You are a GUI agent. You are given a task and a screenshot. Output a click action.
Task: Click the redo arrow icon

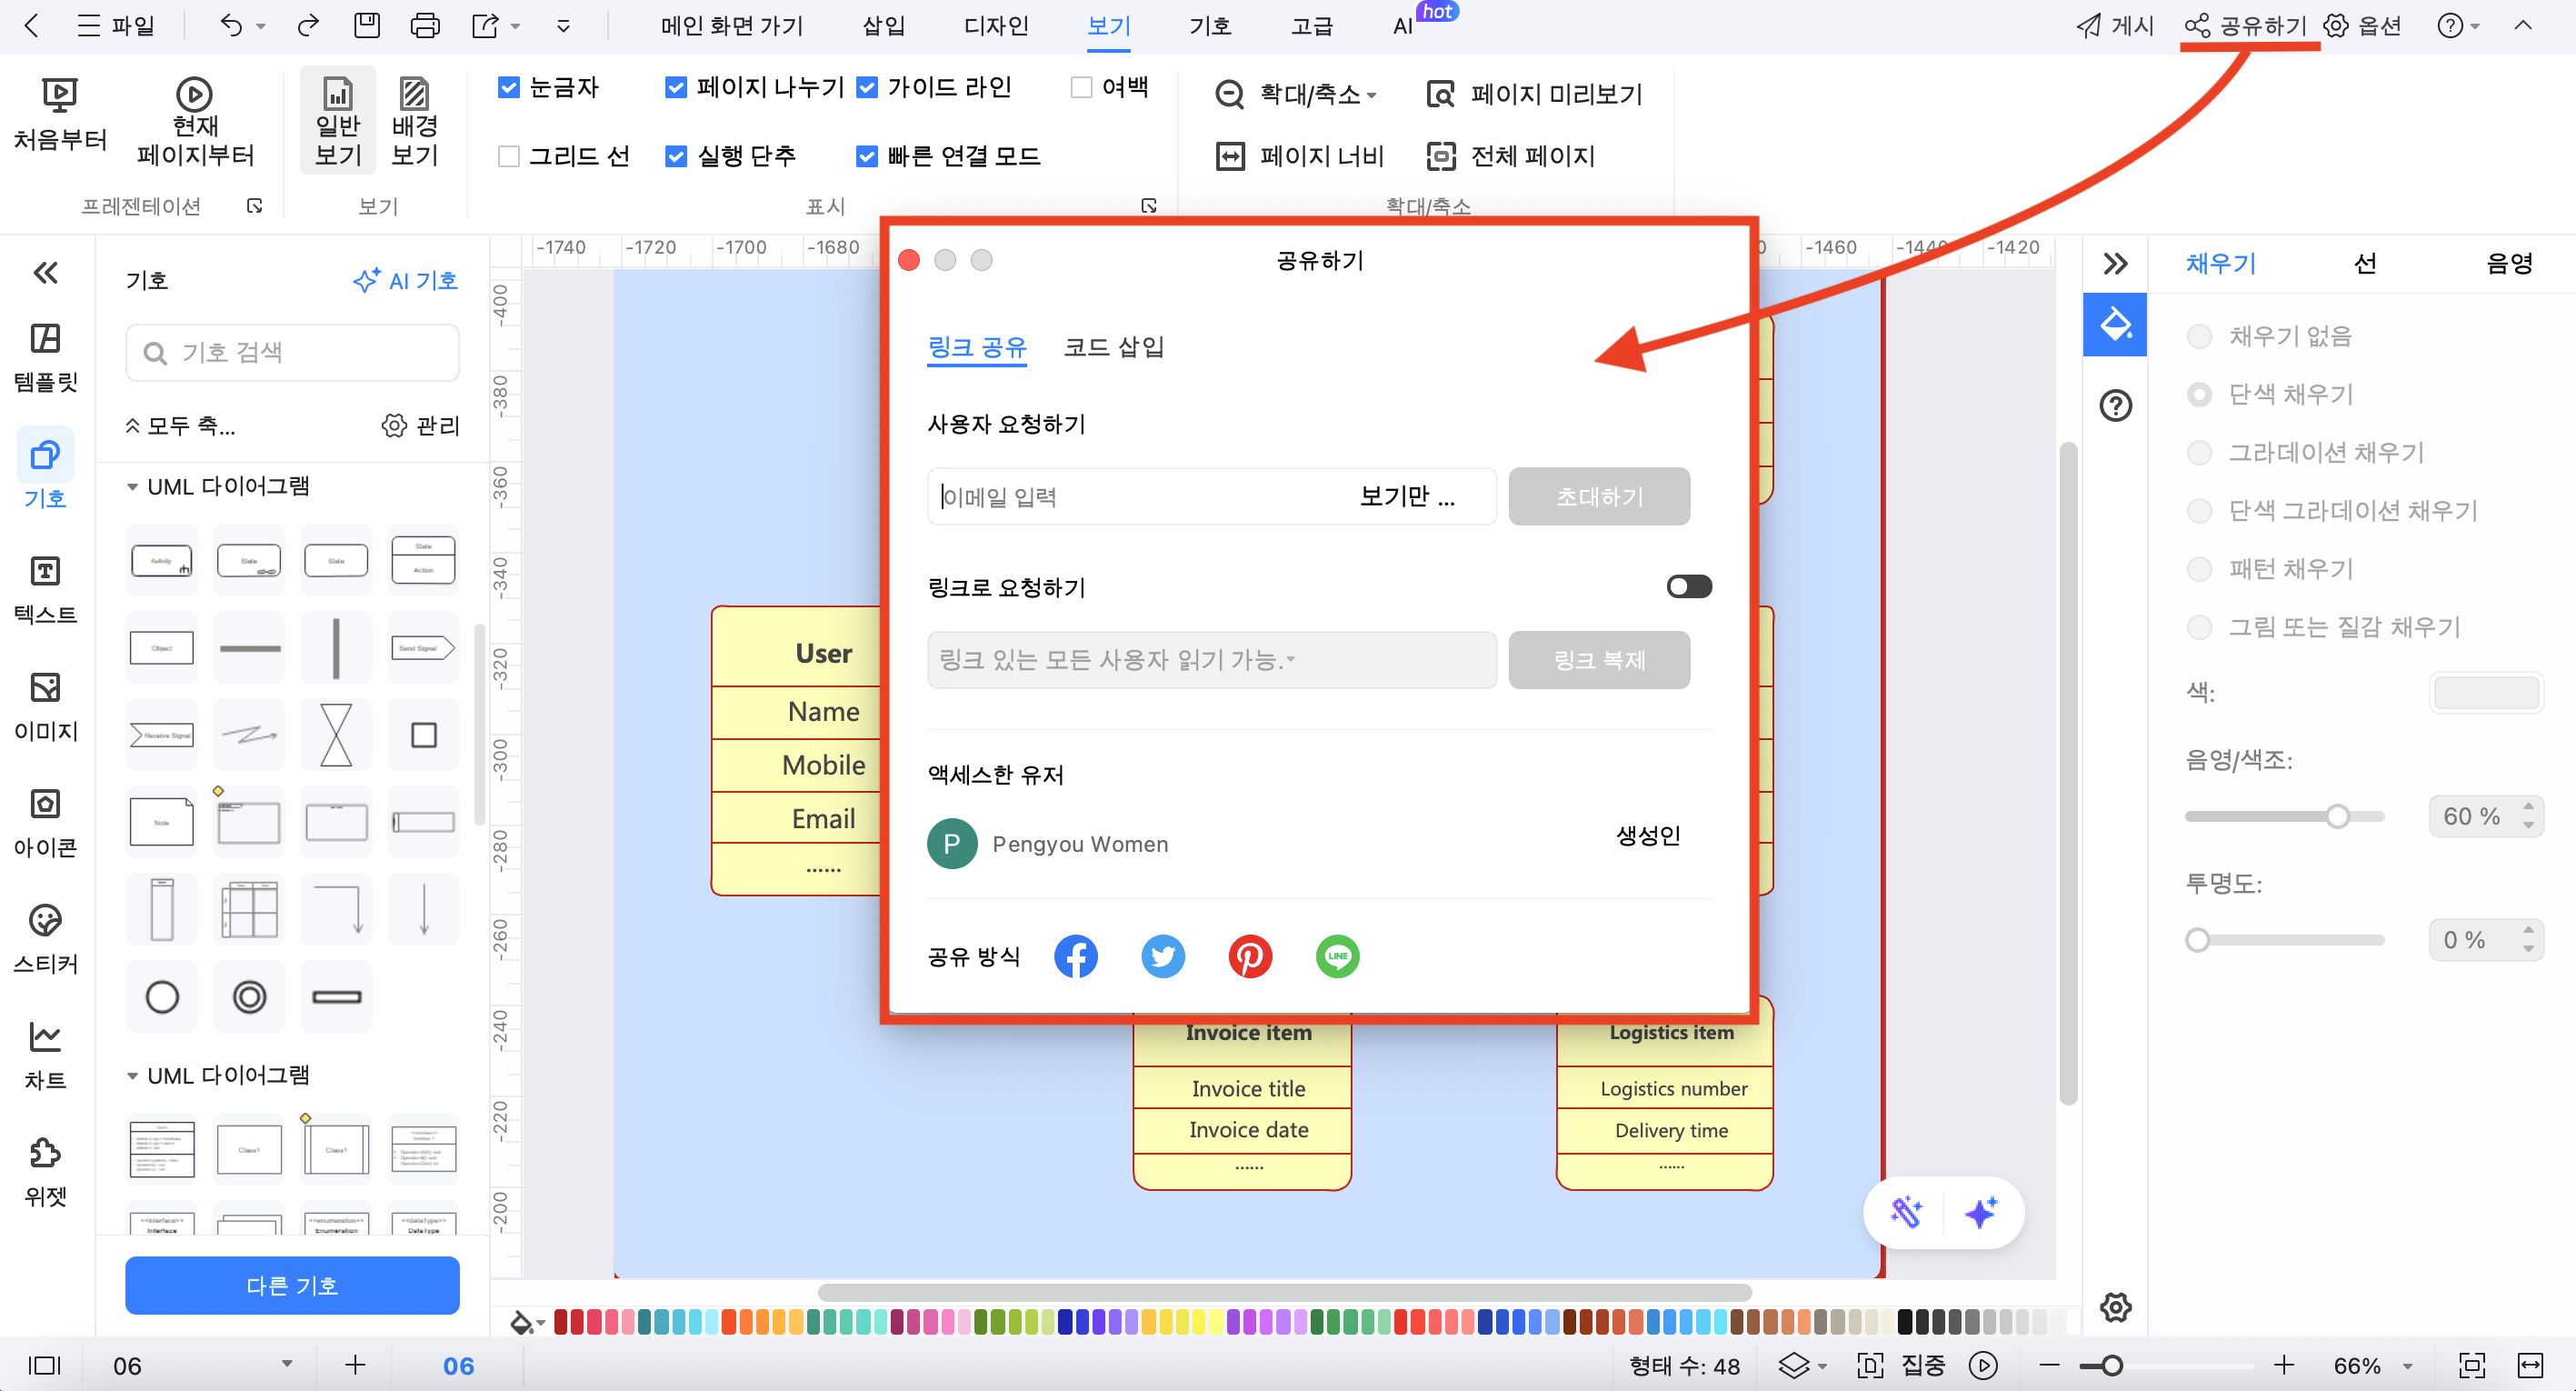pos(308,26)
